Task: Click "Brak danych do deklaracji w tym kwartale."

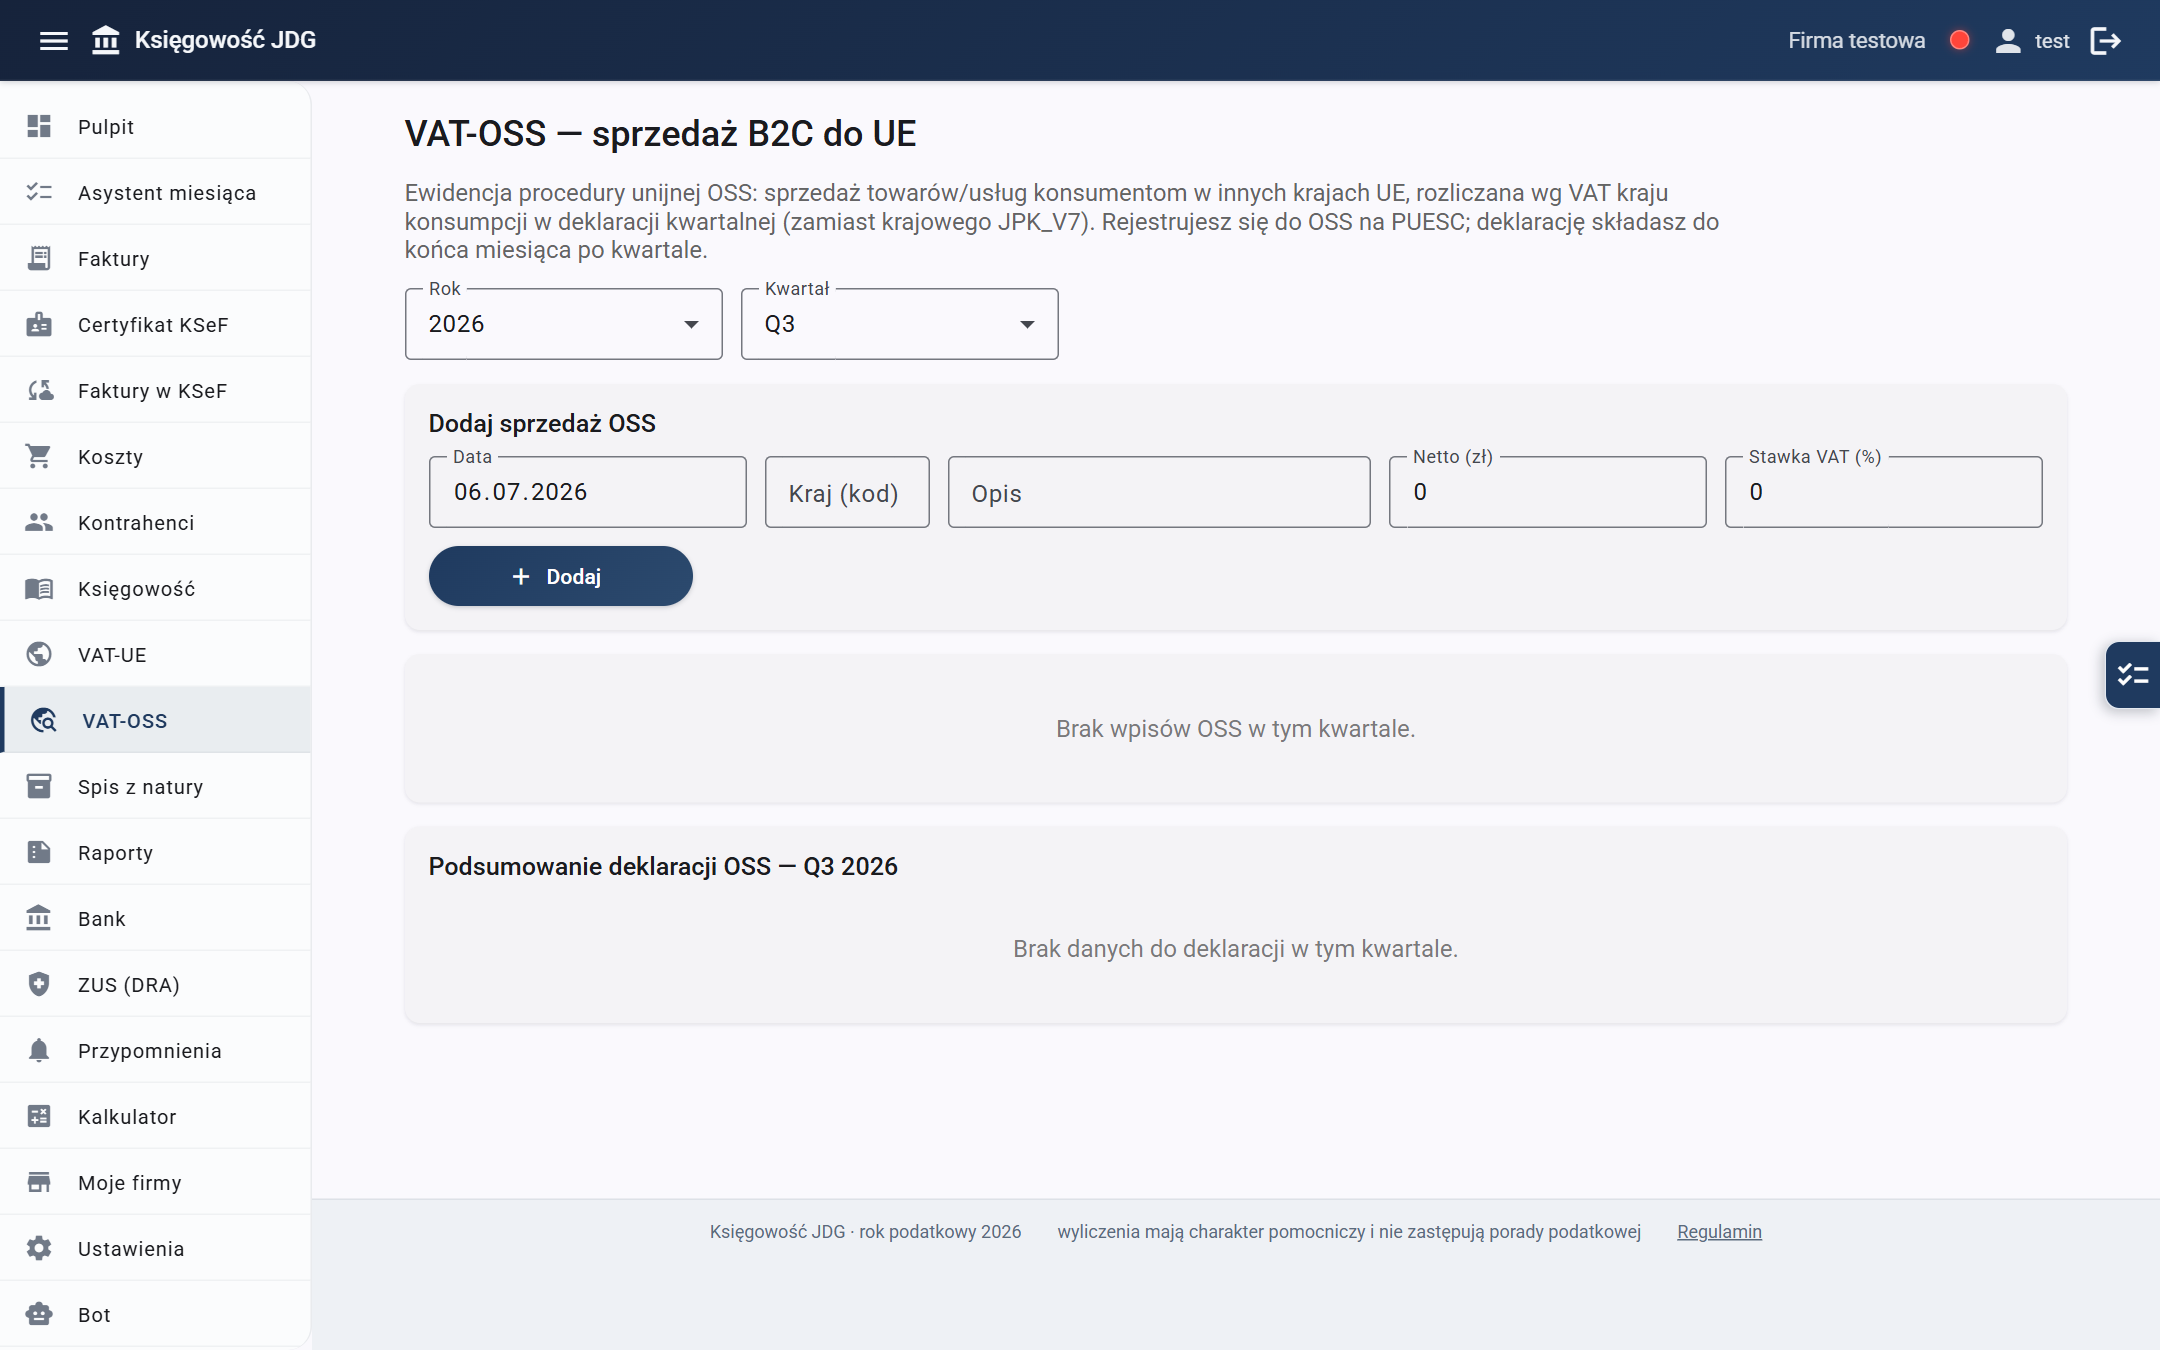Action: click(x=1235, y=949)
